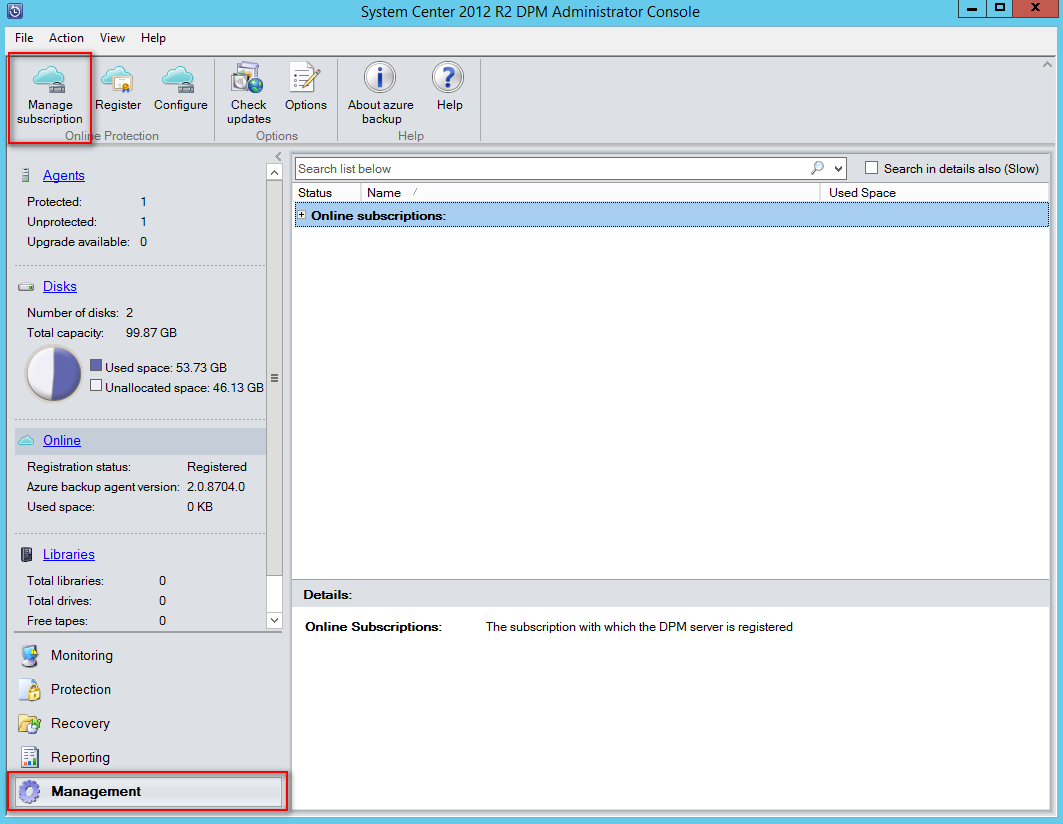Click the Reporting chart icon
The height and width of the screenshot is (824, 1063).
[29, 758]
